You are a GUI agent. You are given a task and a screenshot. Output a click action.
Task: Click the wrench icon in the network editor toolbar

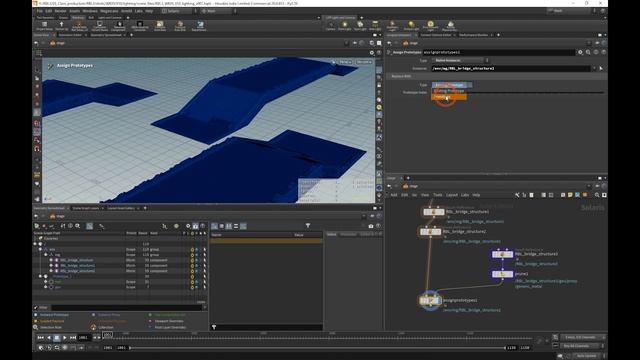click(517, 195)
